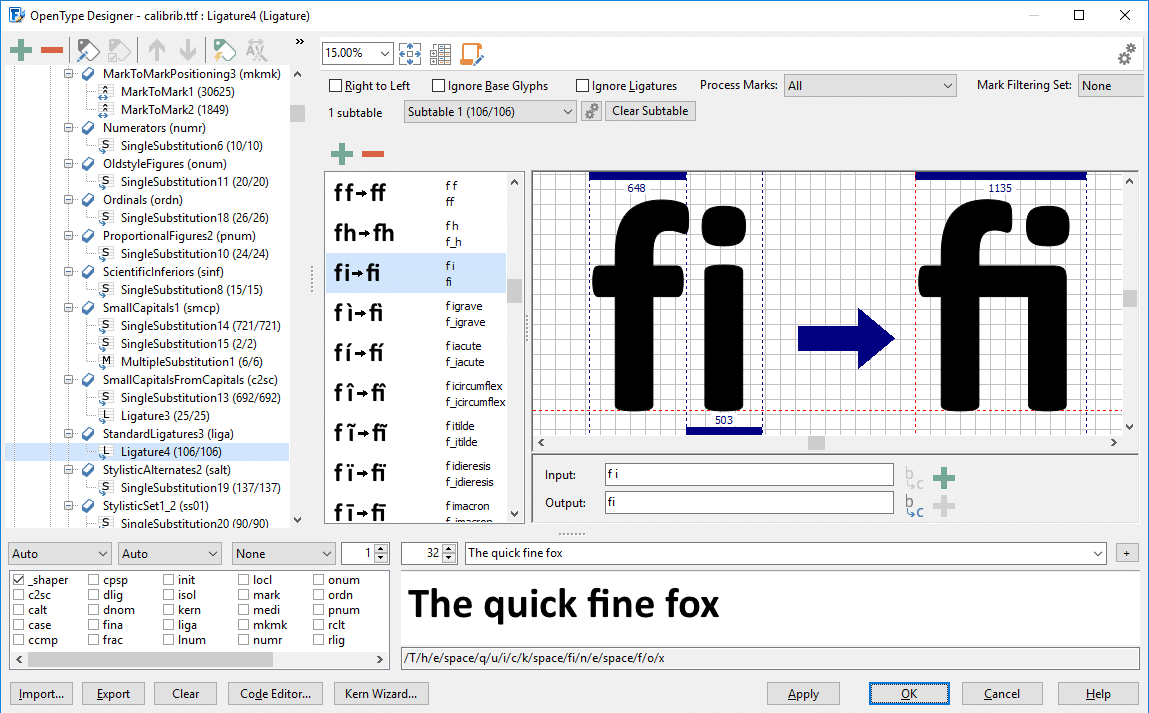Open the Subtable 1 (106/106) dropdown
The width and height of the screenshot is (1149, 713).
(490, 110)
